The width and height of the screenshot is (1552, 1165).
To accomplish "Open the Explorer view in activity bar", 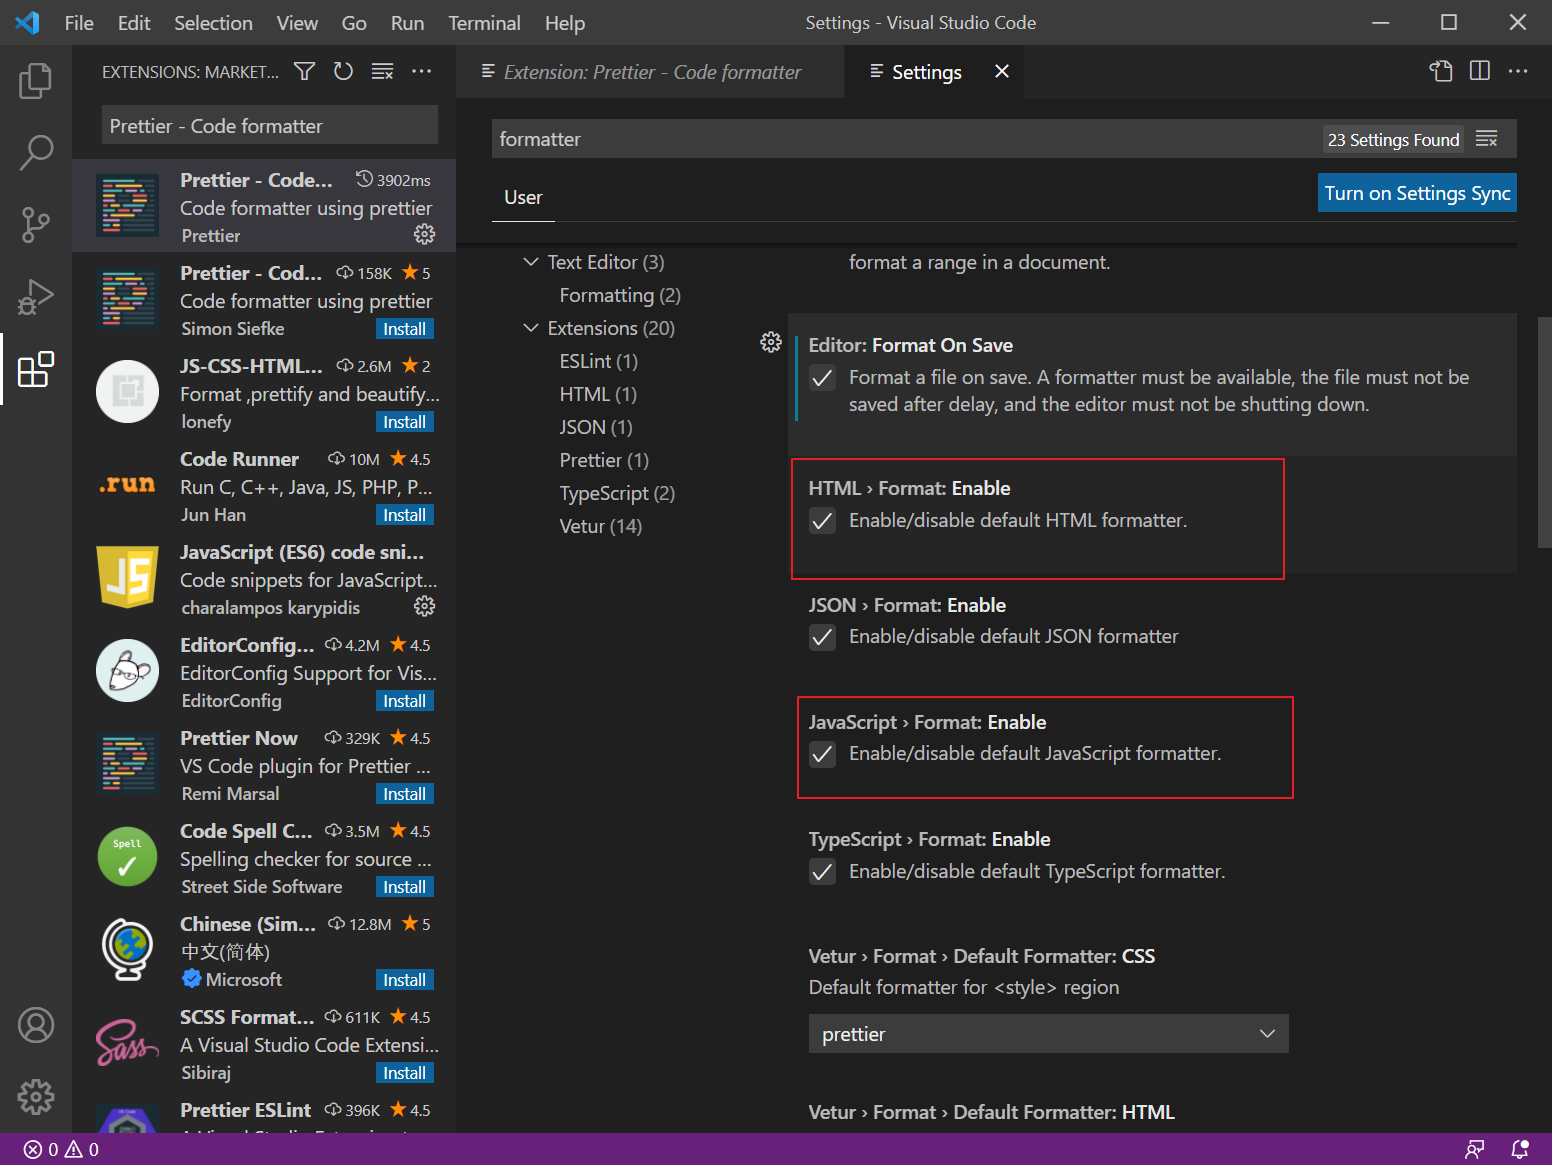I will (36, 81).
